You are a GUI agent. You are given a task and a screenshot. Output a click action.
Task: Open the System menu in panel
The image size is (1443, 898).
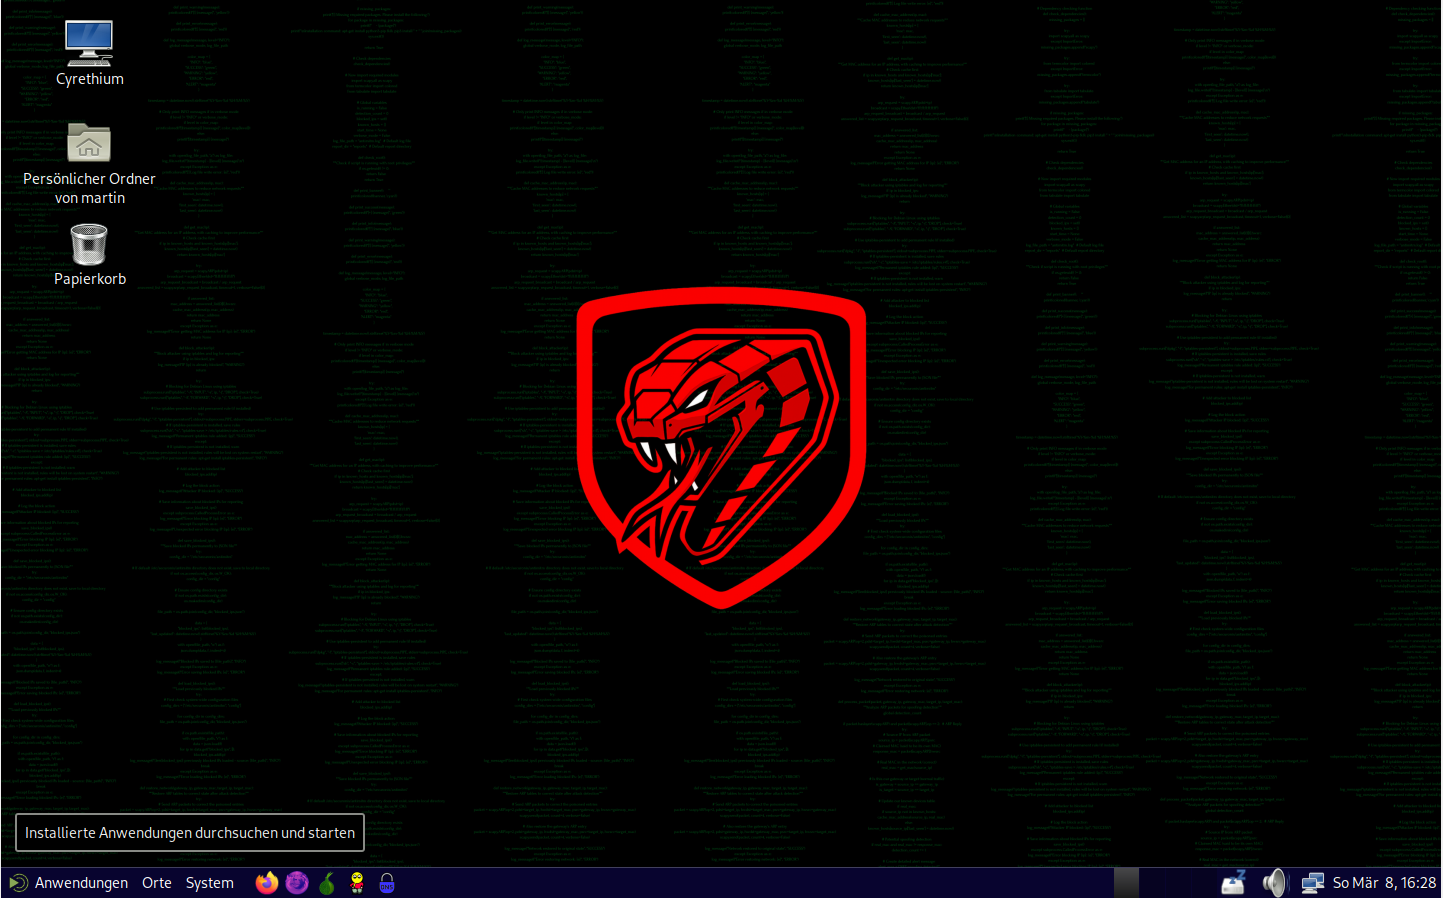[x=210, y=883]
